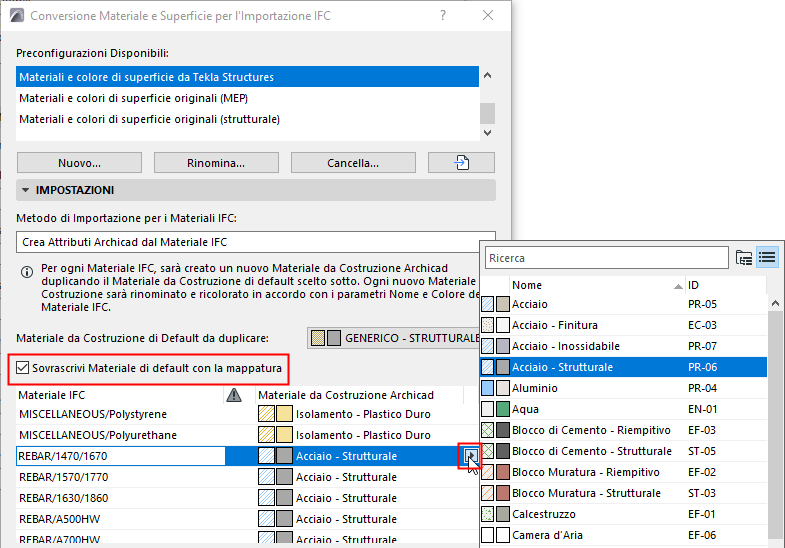Select Materiali e colori originali (strutturale) preset
The height and width of the screenshot is (548, 785).
click(x=247, y=119)
